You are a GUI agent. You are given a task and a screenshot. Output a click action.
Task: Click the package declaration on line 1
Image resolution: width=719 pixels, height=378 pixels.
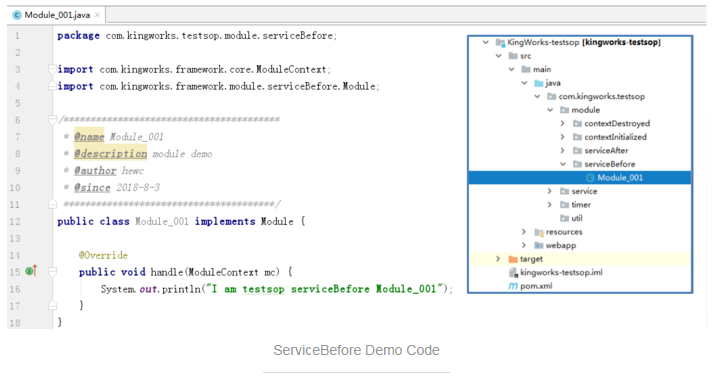(x=197, y=35)
